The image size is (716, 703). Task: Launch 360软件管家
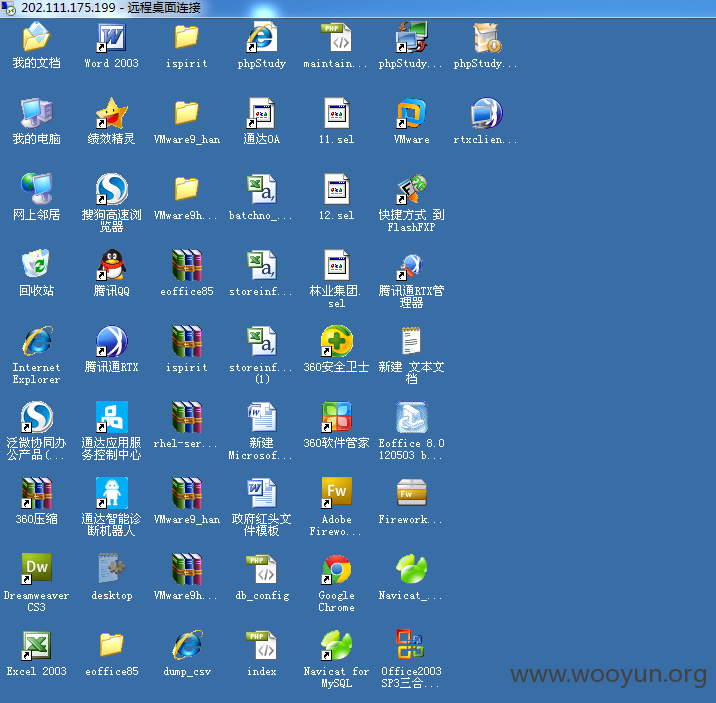[x=337, y=416]
